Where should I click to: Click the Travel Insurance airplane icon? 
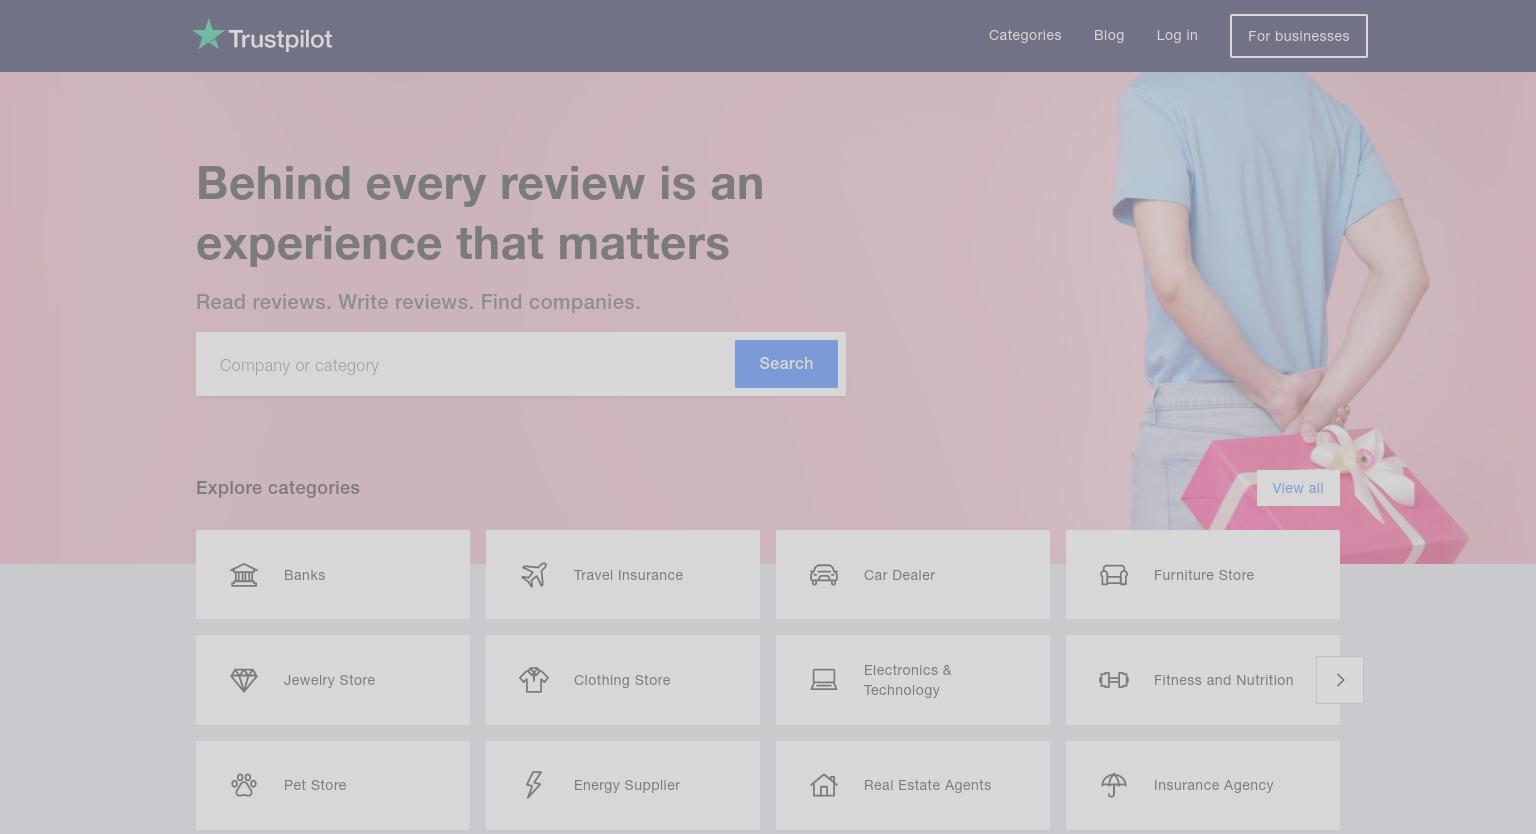pyautogui.click(x=534, y=575)
